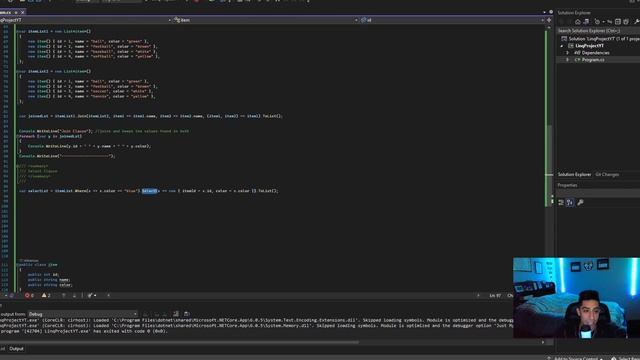Screen dimensions: 640x360
Task: Open the Show output from Debug dropdown
Action: [x=82, y=314]
